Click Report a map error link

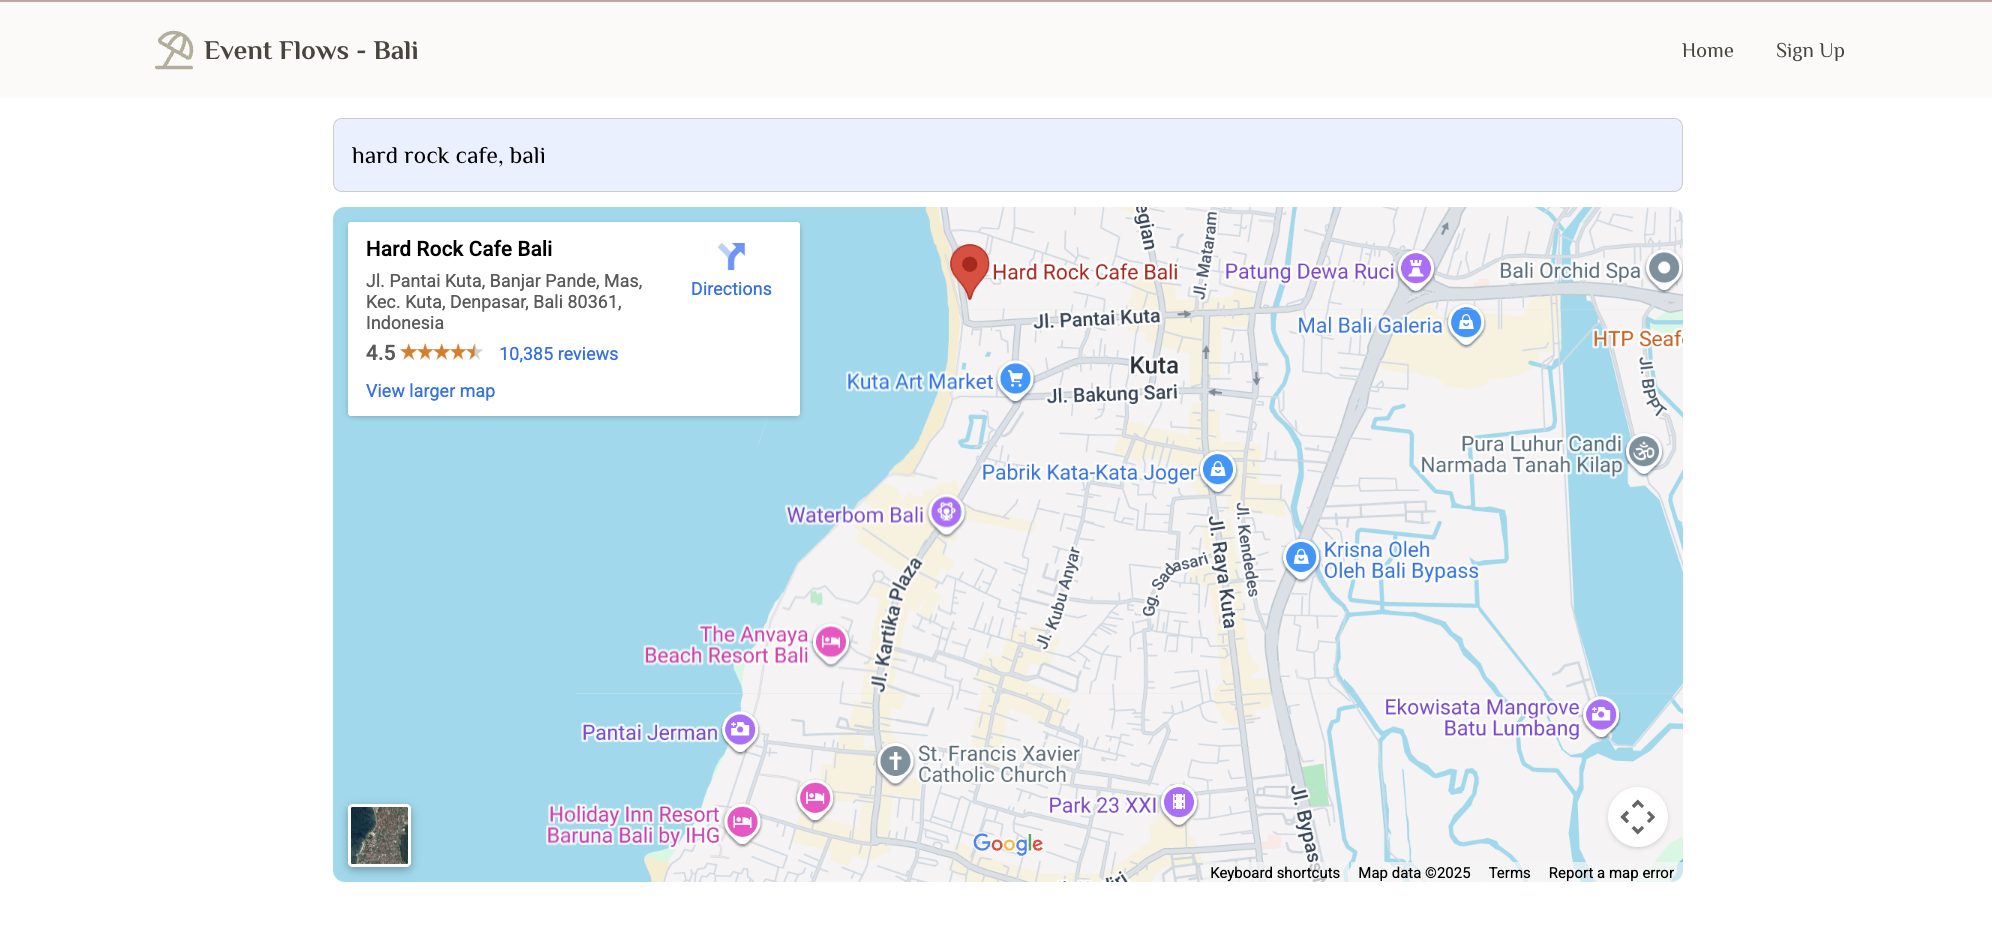1611,873
